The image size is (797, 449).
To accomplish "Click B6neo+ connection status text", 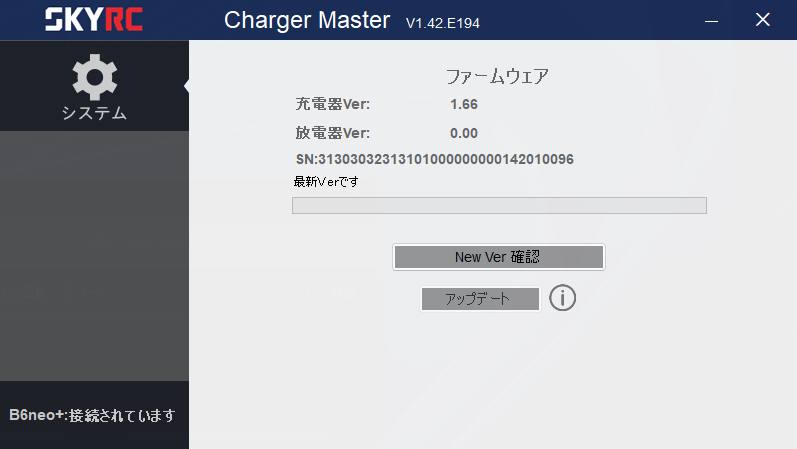I will pos(92,415).
